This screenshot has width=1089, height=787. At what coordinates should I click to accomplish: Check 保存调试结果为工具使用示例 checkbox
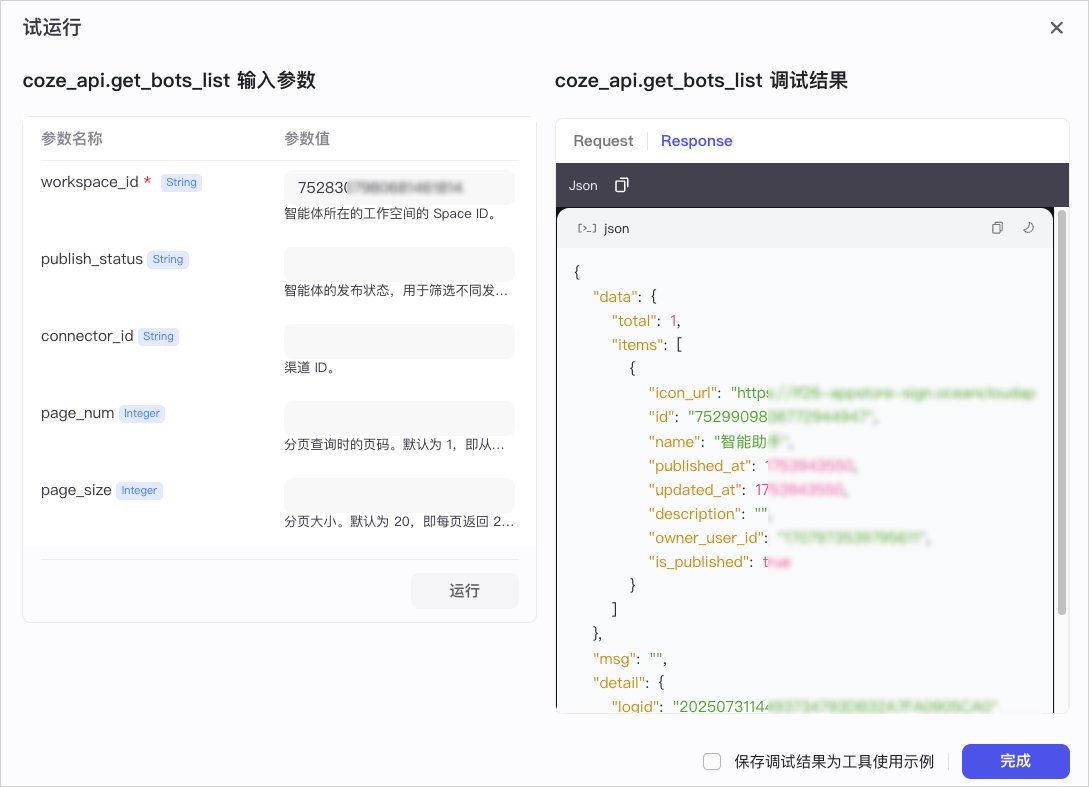pyautogui.click(x=712, y=761)
